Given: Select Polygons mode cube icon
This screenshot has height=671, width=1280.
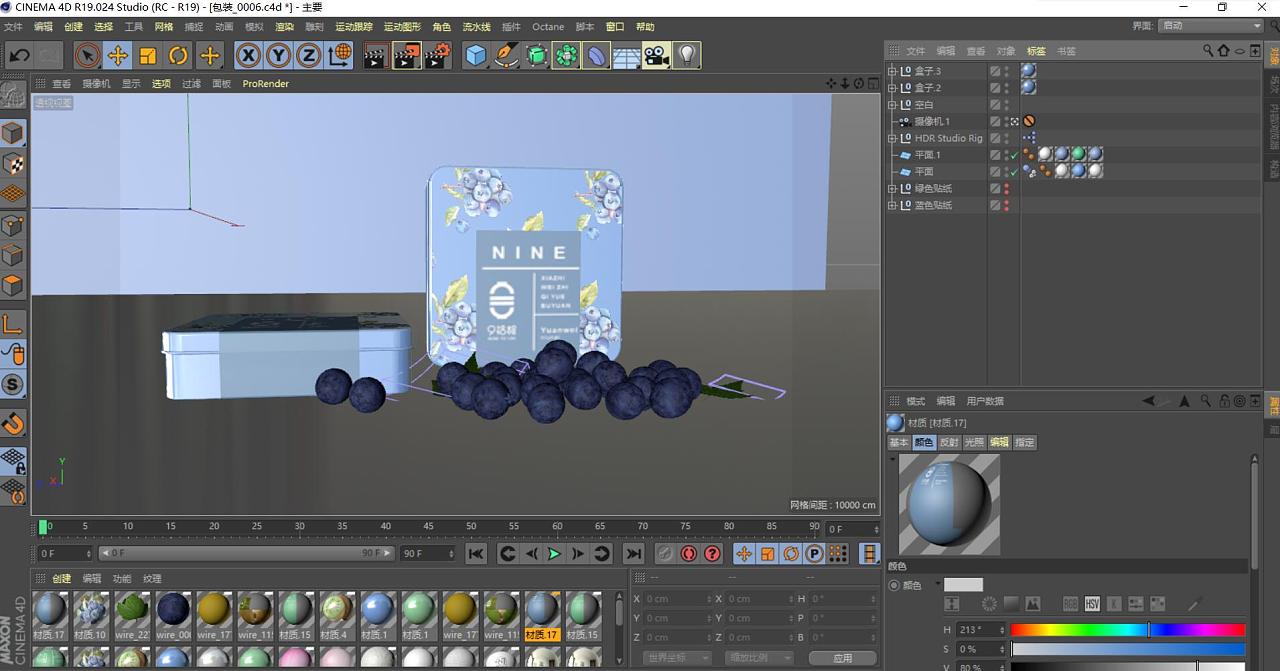Looking at the screenshot, I should click(13, 286).
